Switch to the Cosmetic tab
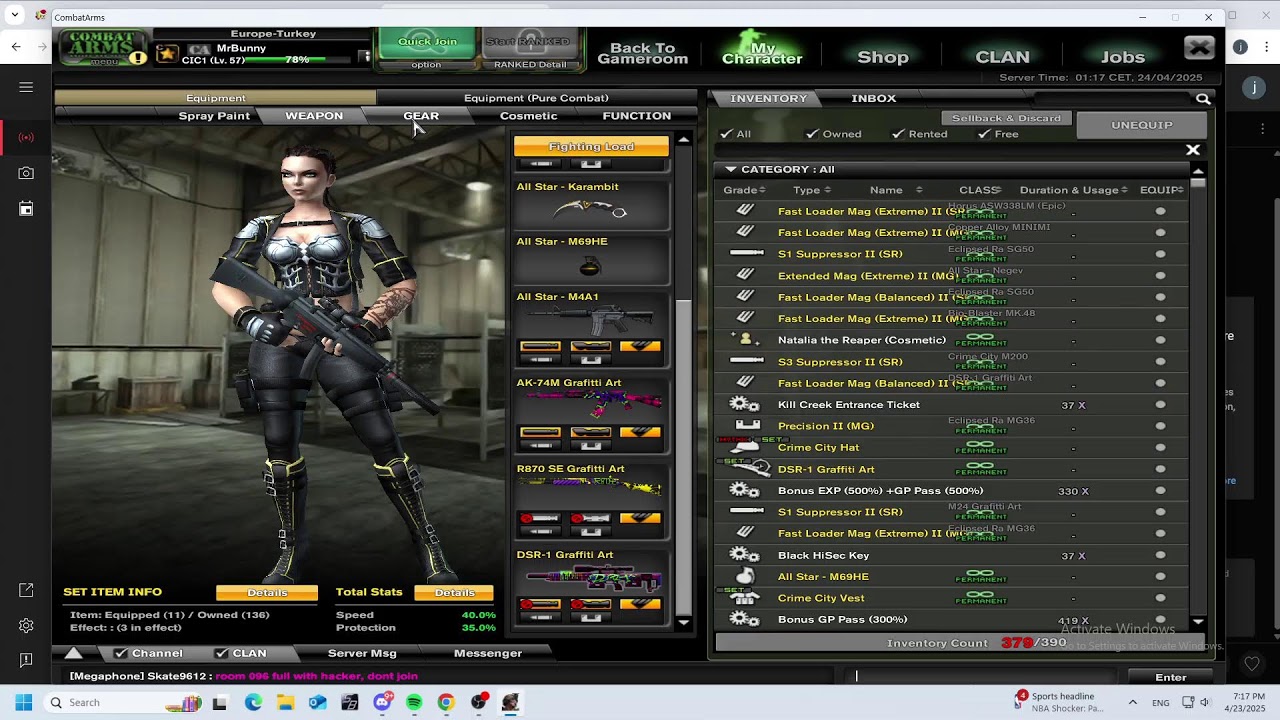The height and width of the screenshot is (720, 1280). point(529,116)
